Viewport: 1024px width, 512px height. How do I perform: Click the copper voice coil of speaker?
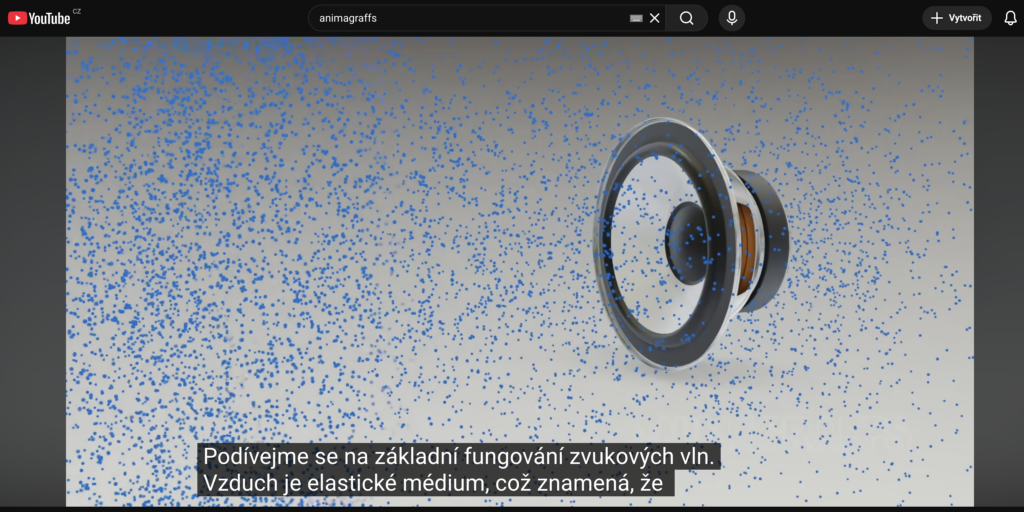coord(744,248)
